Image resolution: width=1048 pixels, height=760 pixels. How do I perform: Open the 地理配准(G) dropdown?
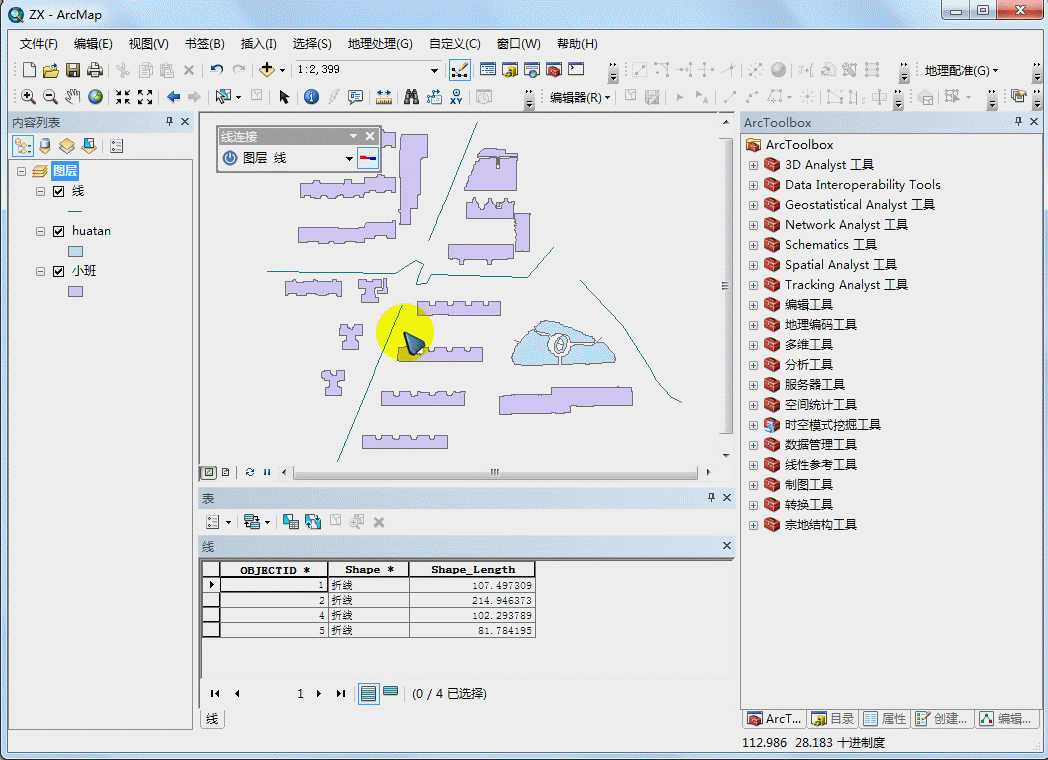tap(961, 70)
